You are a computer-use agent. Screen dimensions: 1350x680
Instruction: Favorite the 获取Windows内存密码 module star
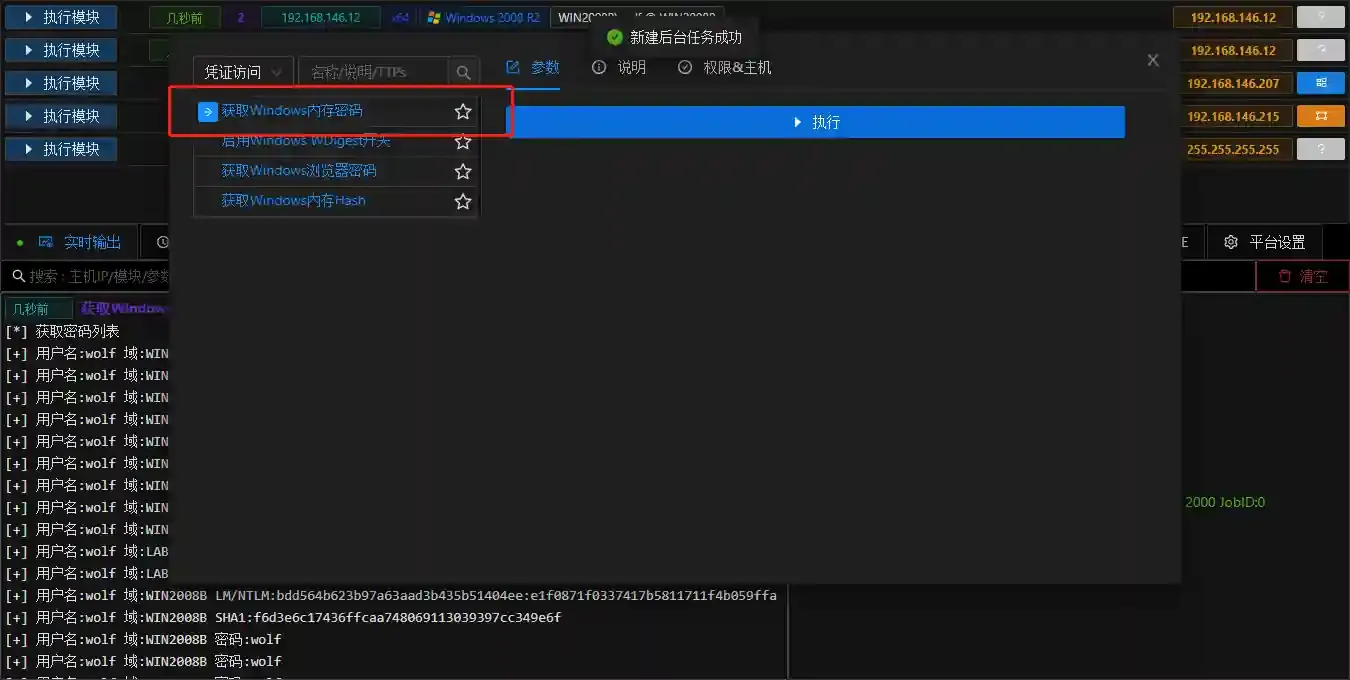coord(462,112)
